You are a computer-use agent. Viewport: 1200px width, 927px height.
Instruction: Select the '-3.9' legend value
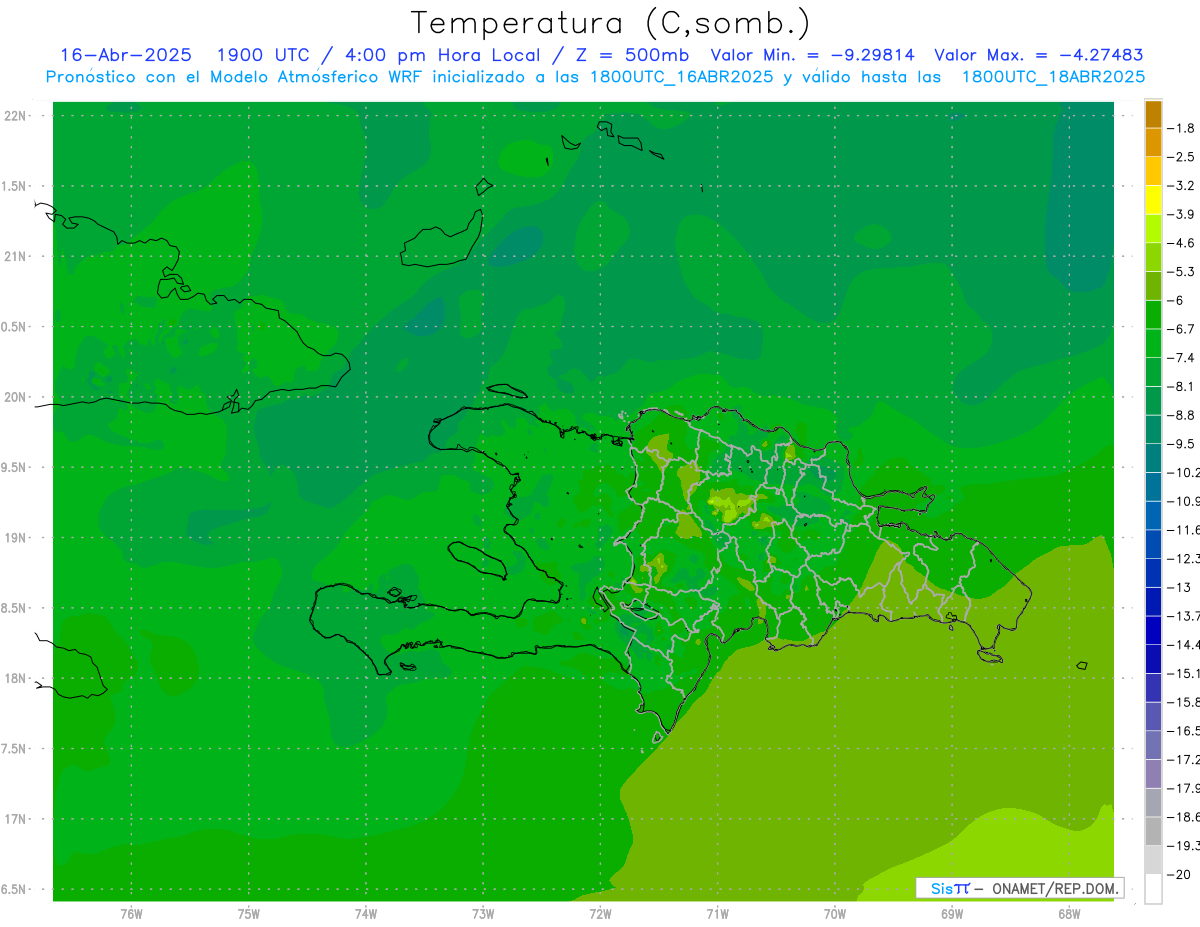[x=1181, y=214]
